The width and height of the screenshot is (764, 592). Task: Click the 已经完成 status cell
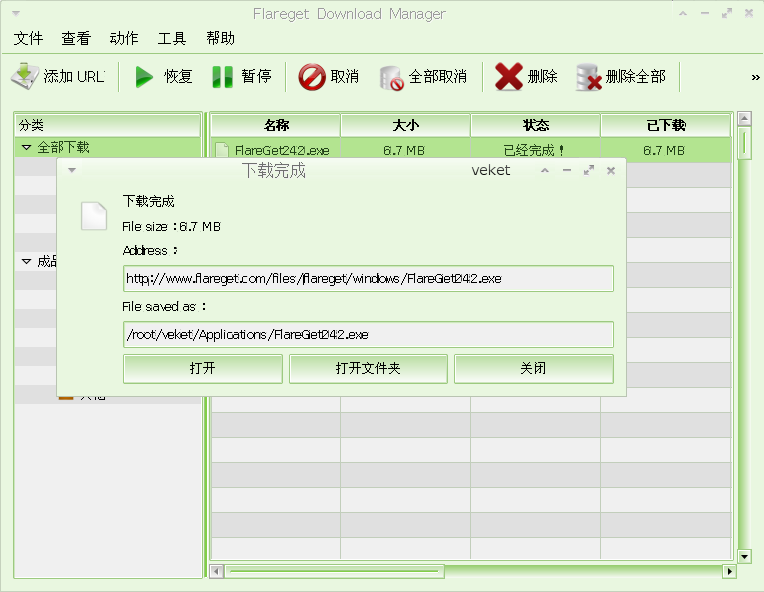[x=534, y=151]
